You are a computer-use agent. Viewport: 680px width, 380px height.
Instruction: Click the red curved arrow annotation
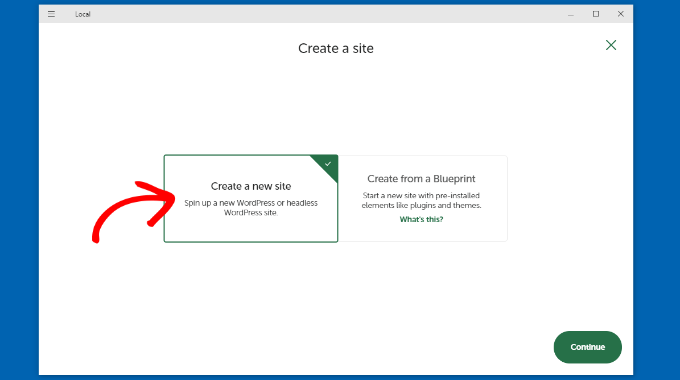(133, 211)
